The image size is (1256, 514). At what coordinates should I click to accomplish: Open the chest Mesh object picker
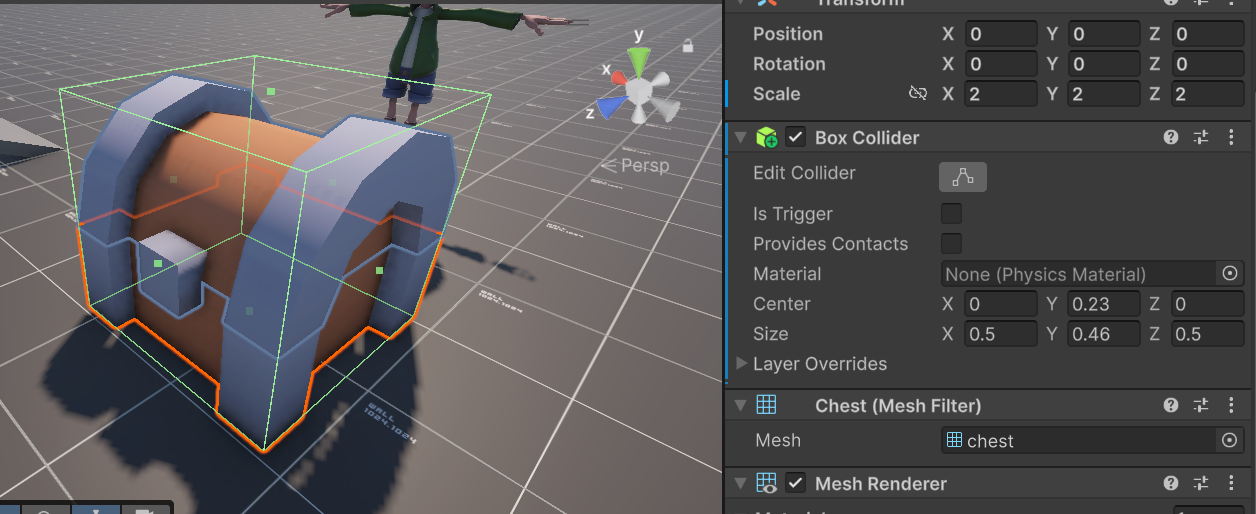click(x=1230, y=440)
